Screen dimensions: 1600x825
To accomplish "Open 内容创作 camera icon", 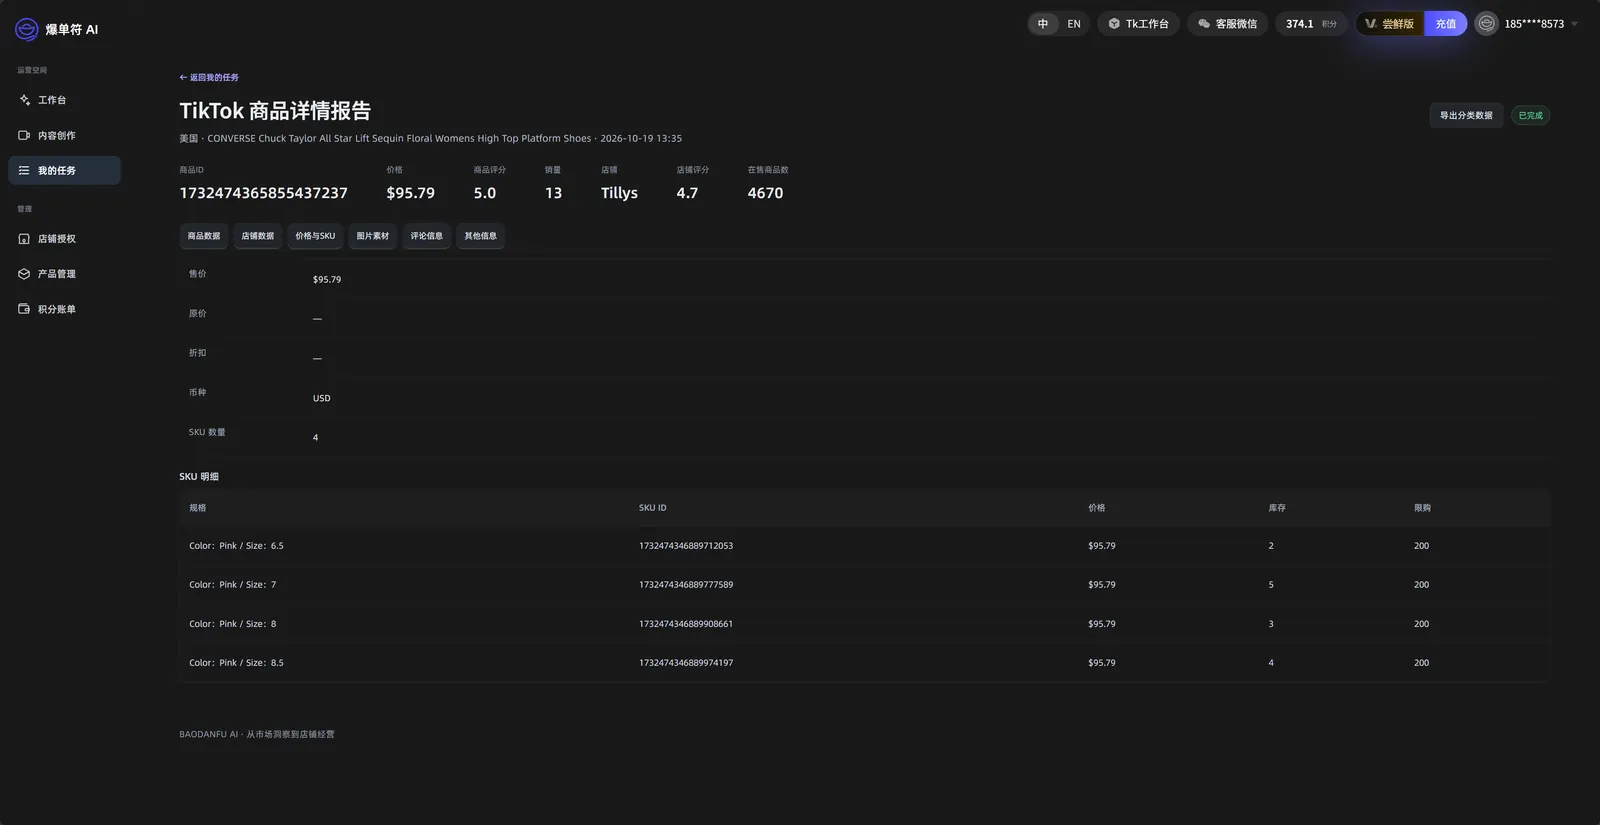I will click(24, 135).
